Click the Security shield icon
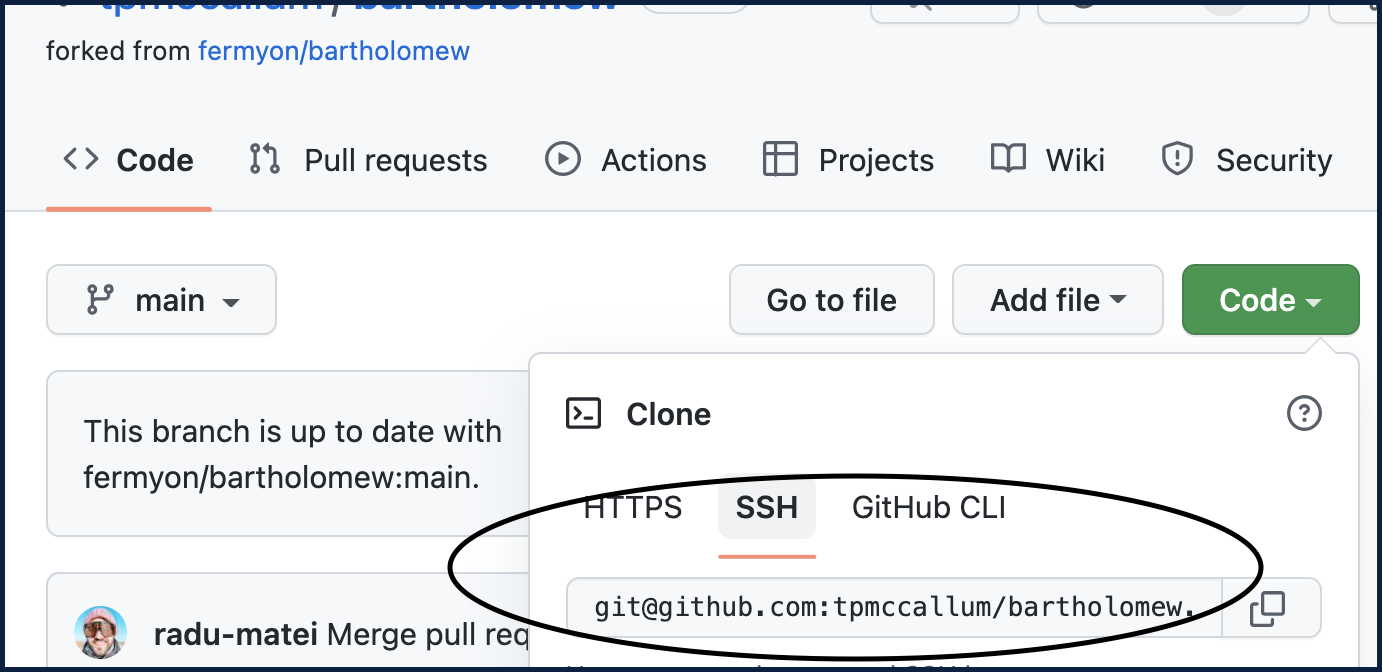This screenshot has height=672, width=1382. (x=1178, y=160)
